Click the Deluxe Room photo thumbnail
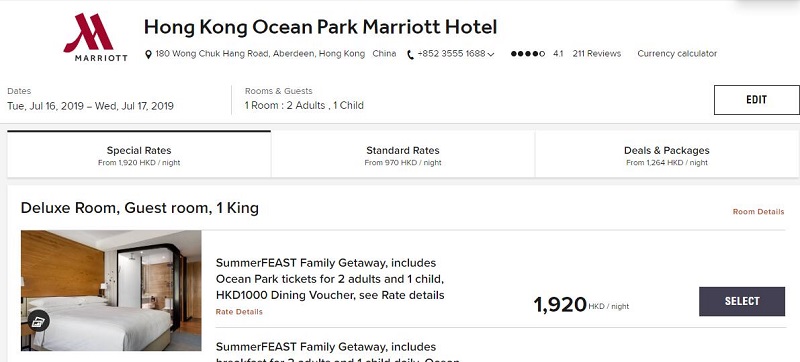The image size is (800, 362). click(111, 291)
